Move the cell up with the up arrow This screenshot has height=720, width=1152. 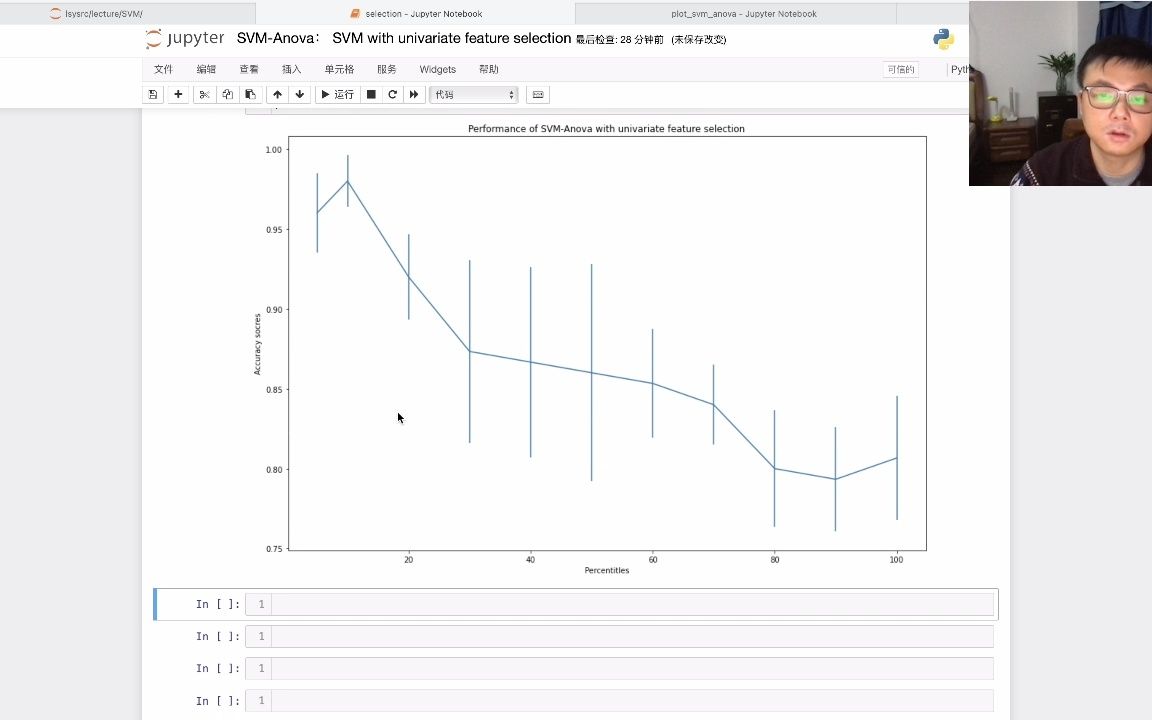(277, 94)
